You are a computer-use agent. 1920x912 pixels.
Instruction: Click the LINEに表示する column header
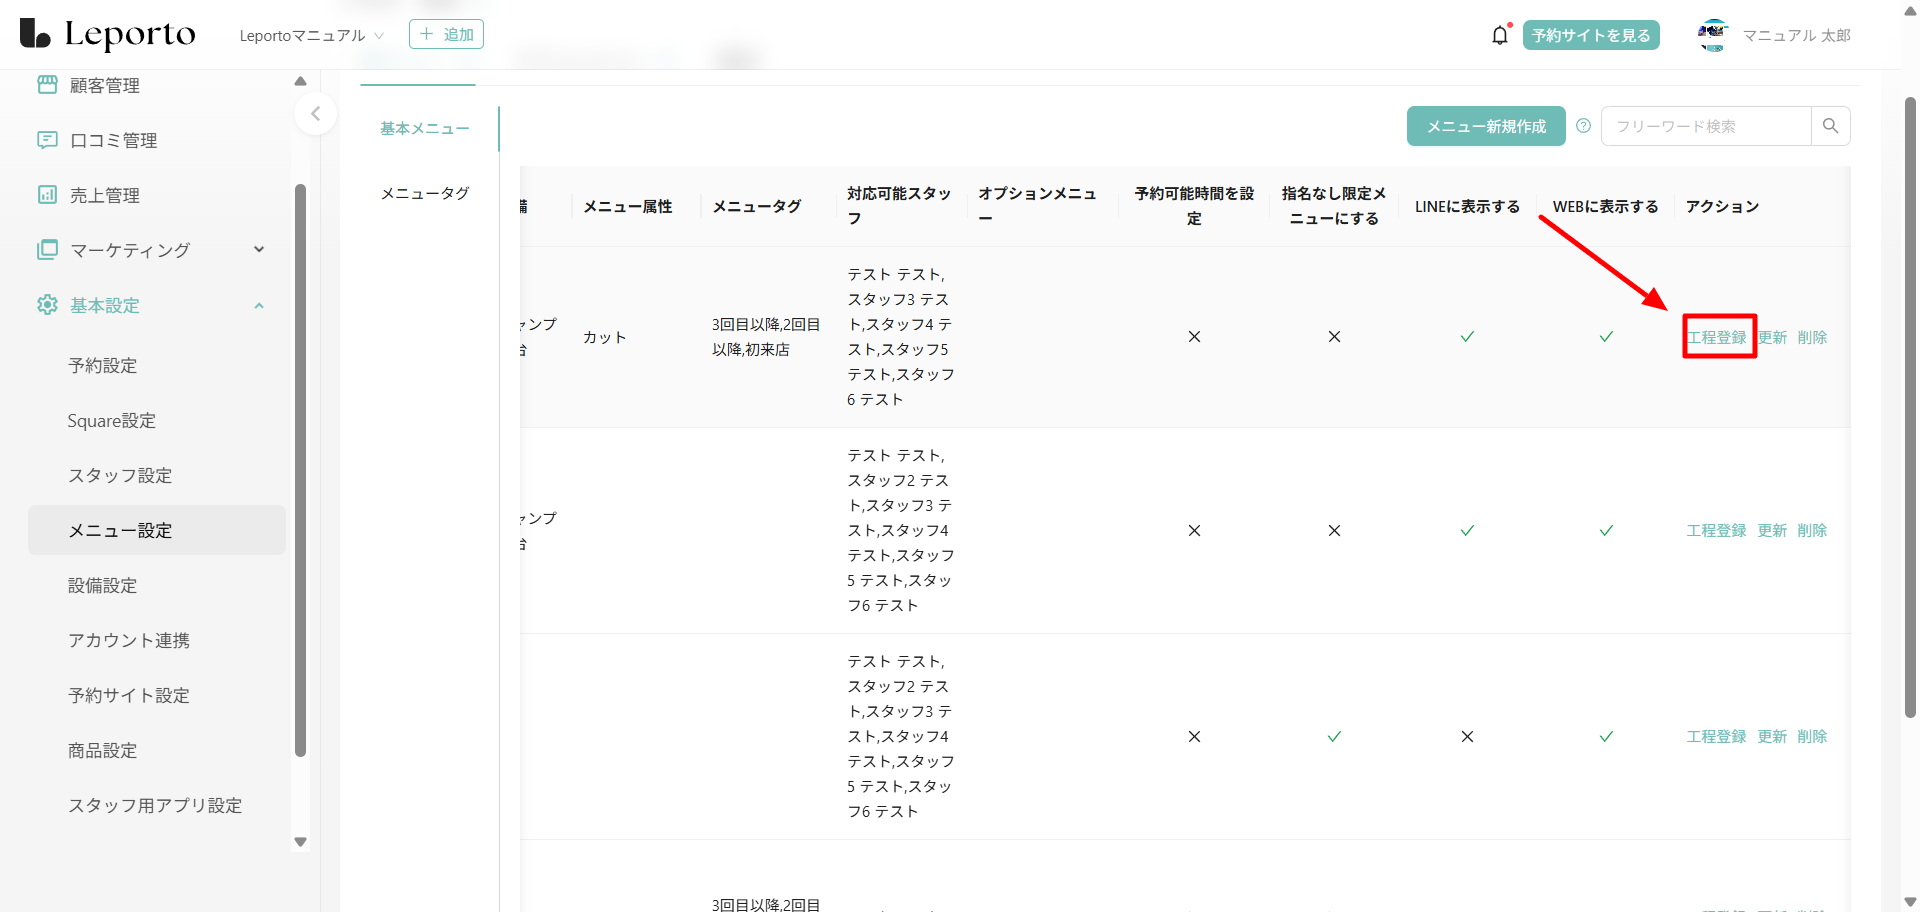click(1467, 206)
